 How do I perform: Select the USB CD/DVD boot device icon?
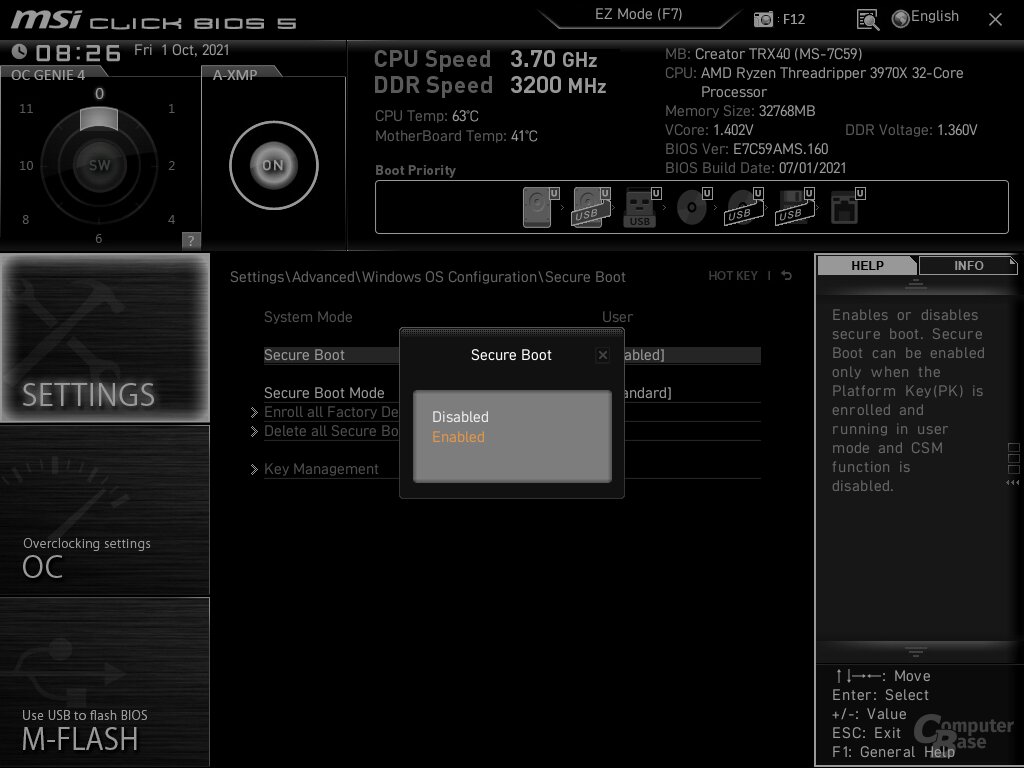point(744,207)
